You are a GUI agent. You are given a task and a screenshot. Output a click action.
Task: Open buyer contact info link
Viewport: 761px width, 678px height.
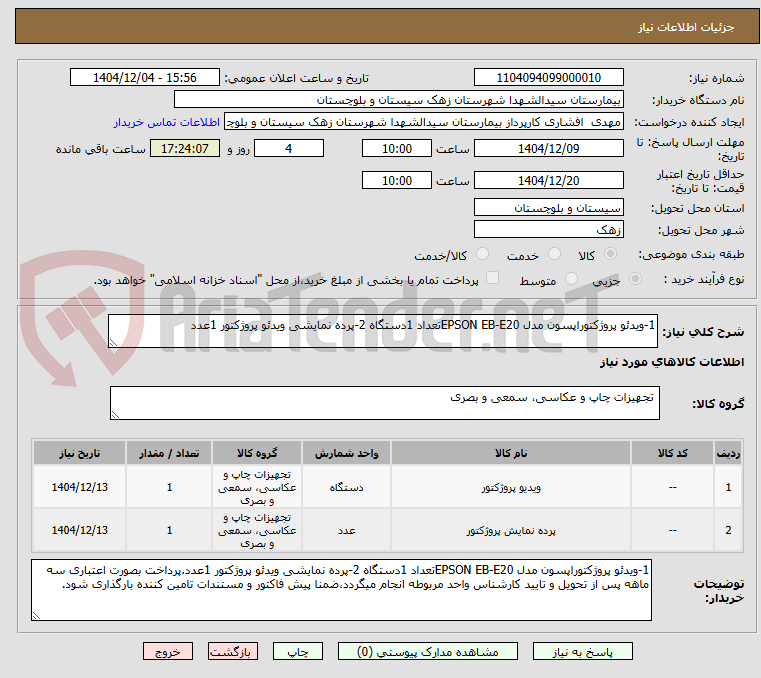tap(167, 122)
